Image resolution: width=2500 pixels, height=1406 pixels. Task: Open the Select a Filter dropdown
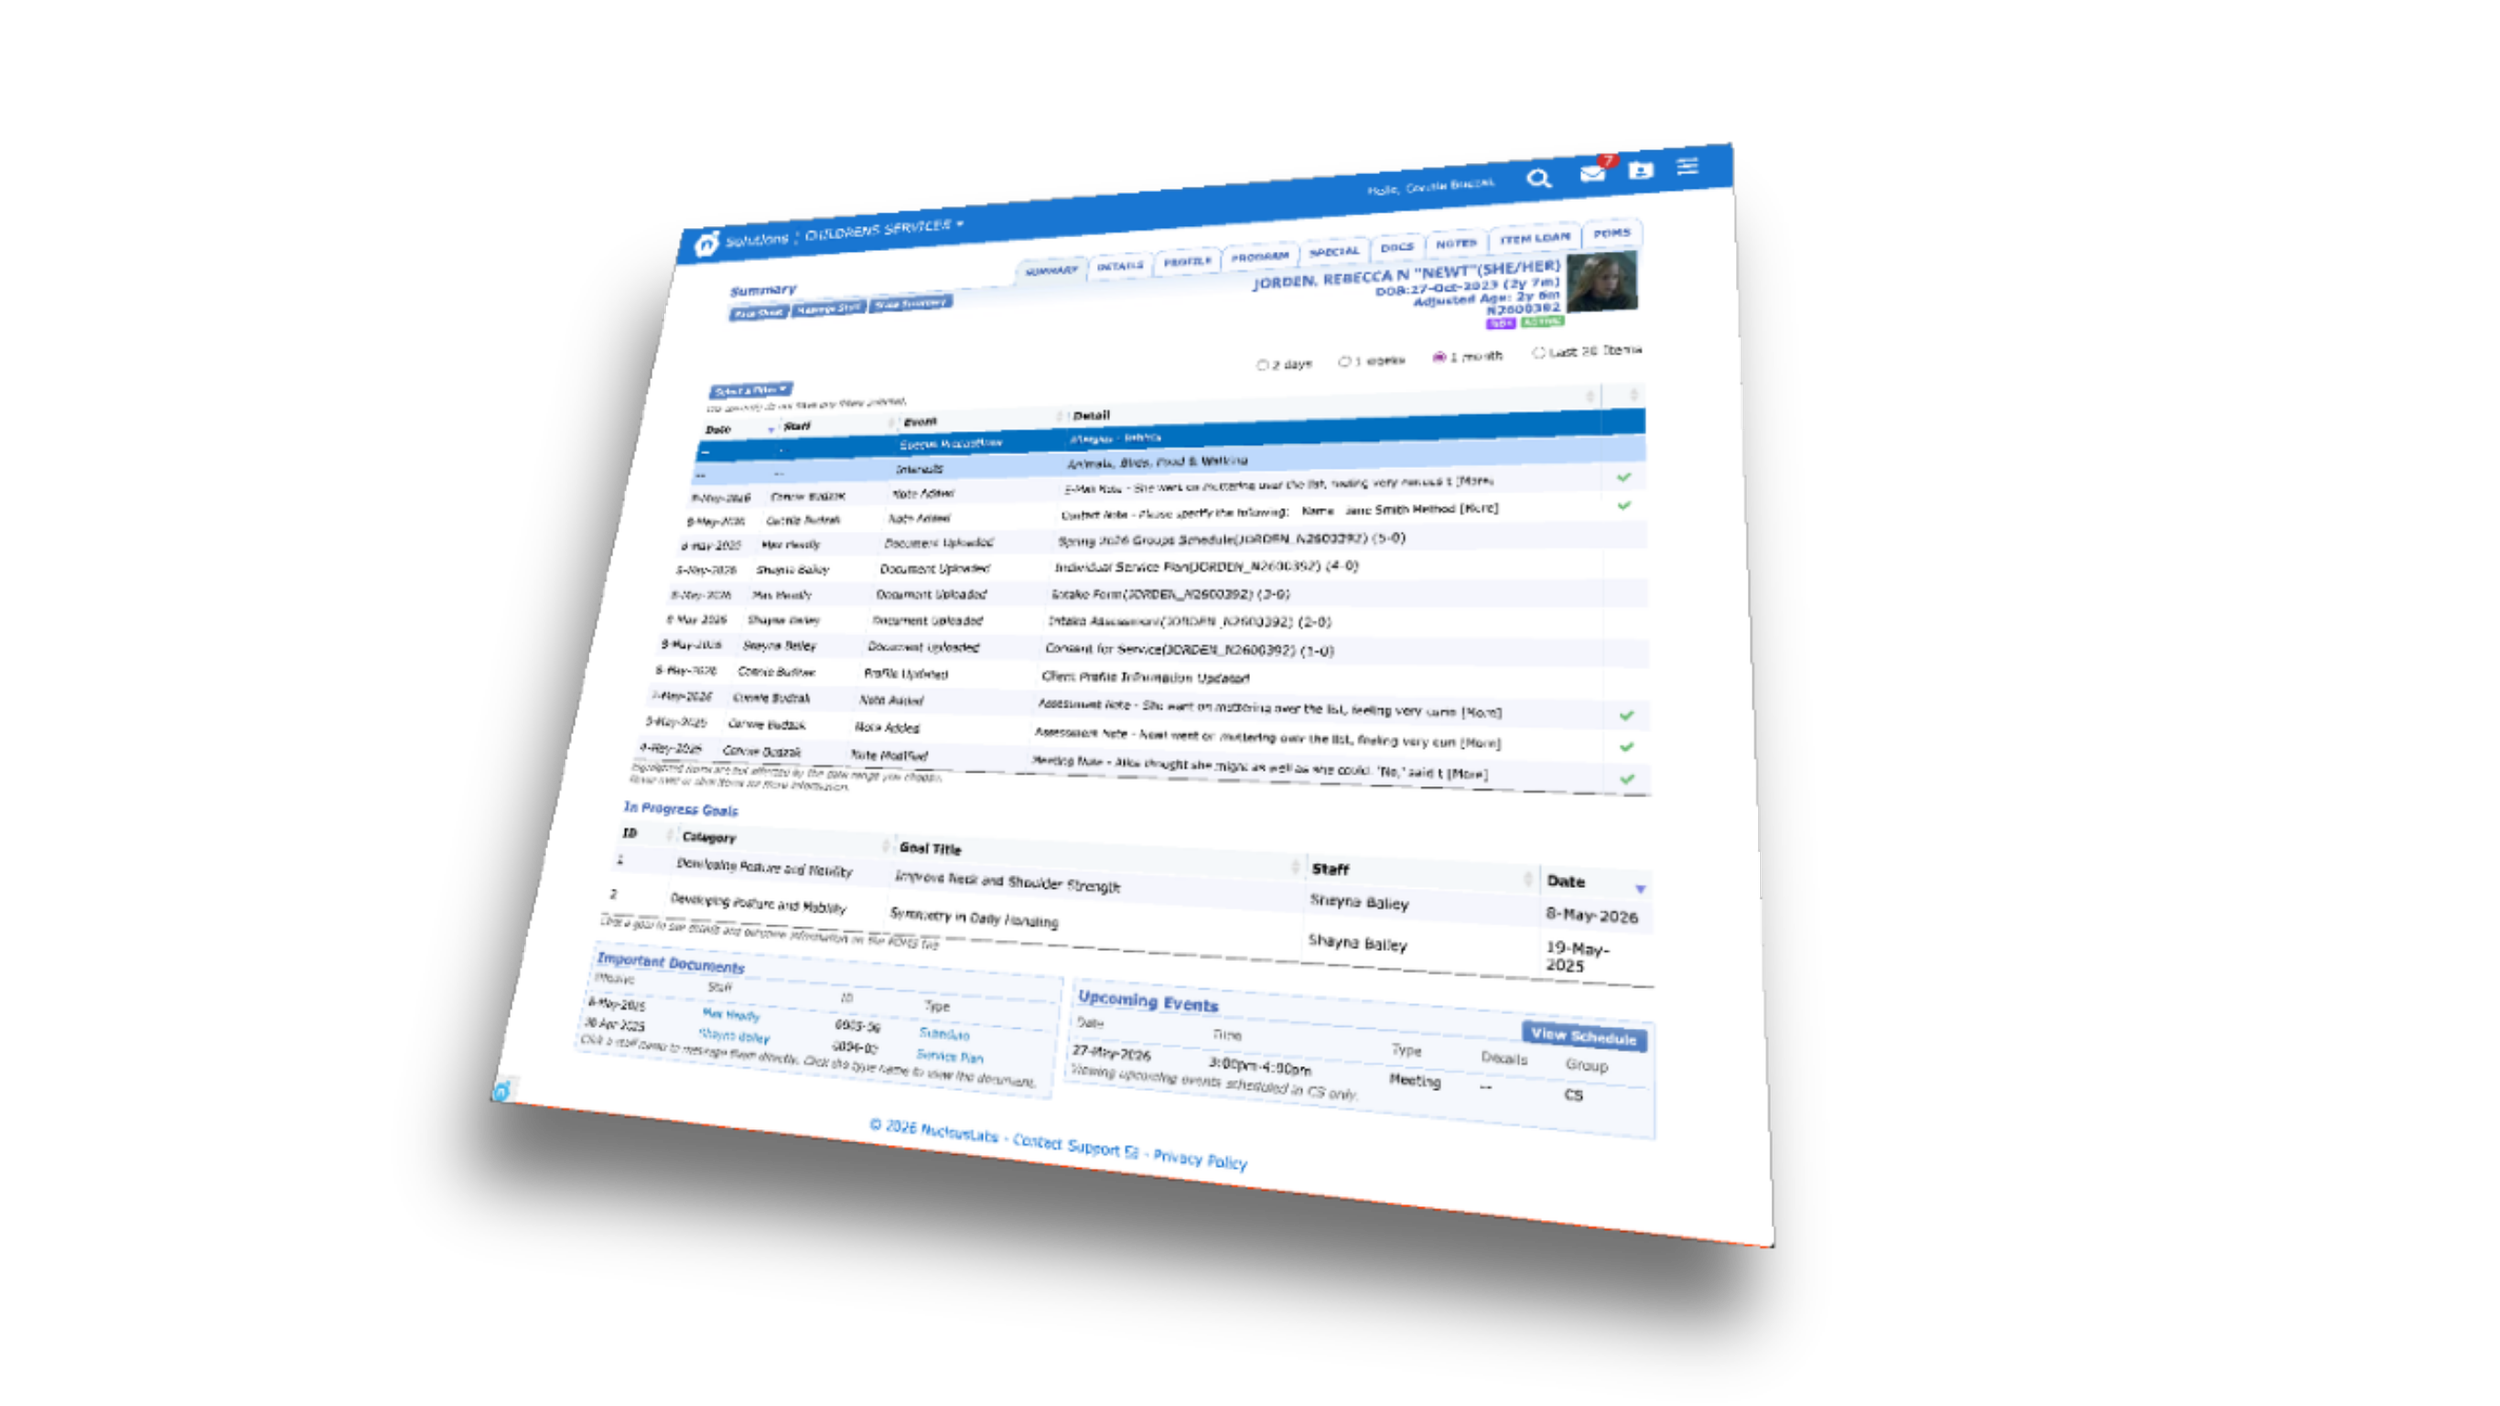click(x=750, y=390)
